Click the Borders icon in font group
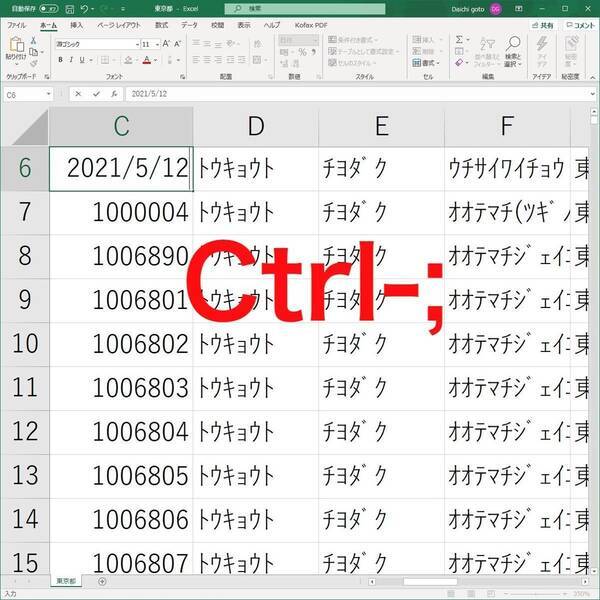This screenshot has width=600, height=600. 104,60
